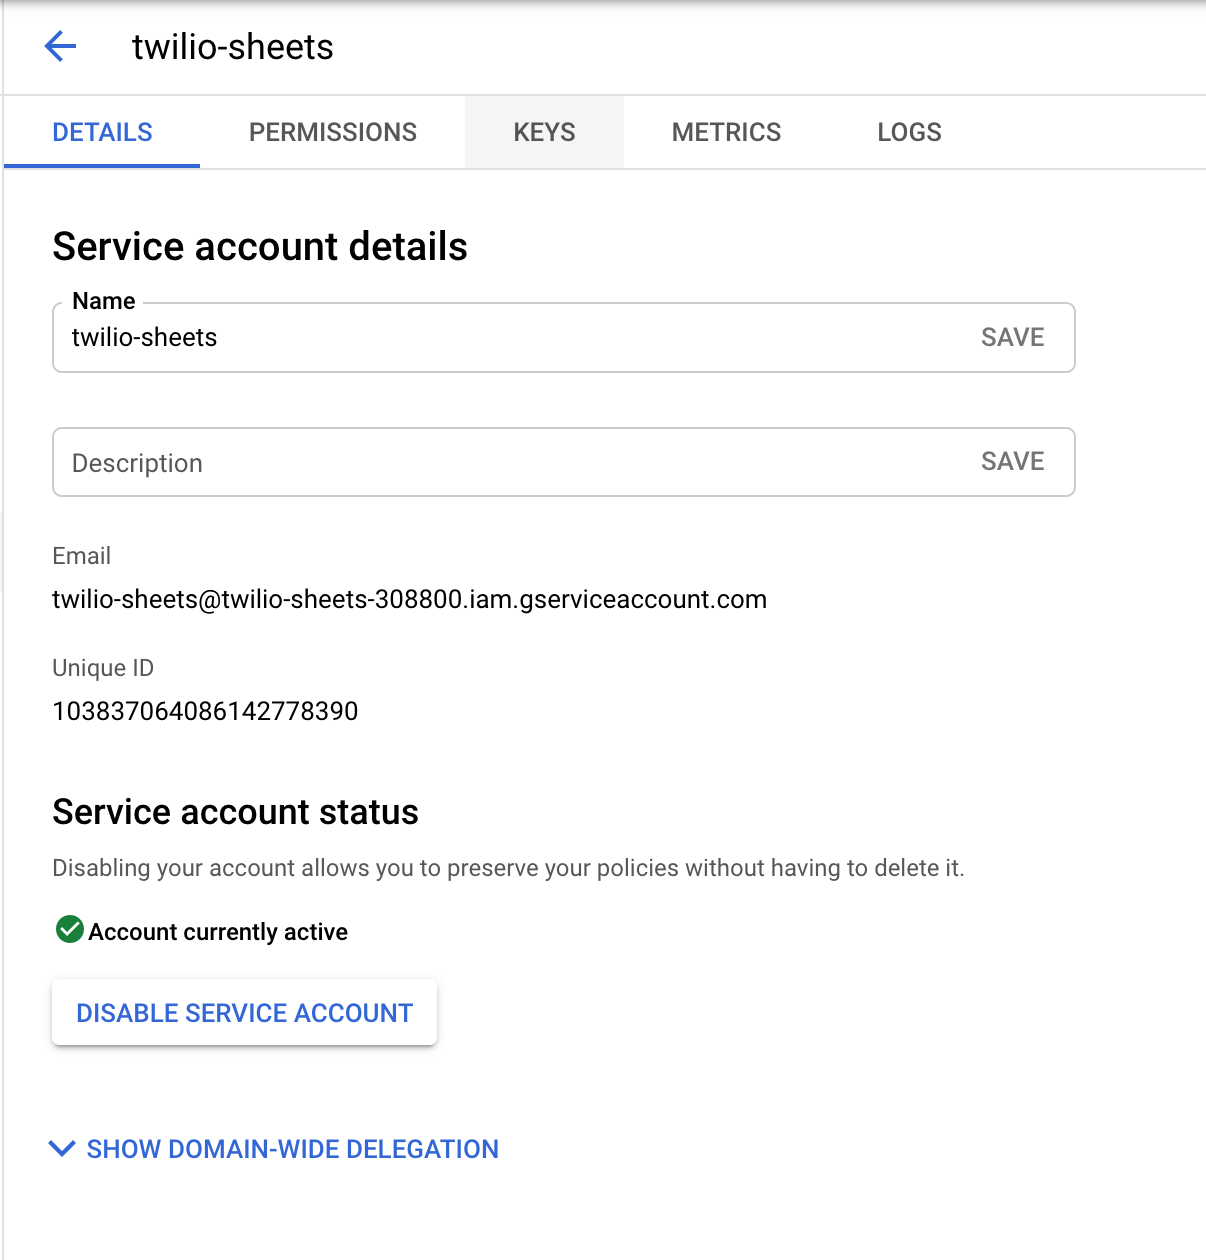Screen dimensions: 1206x1260
Task: Click the Account currently active text
Action: [218, 932]
